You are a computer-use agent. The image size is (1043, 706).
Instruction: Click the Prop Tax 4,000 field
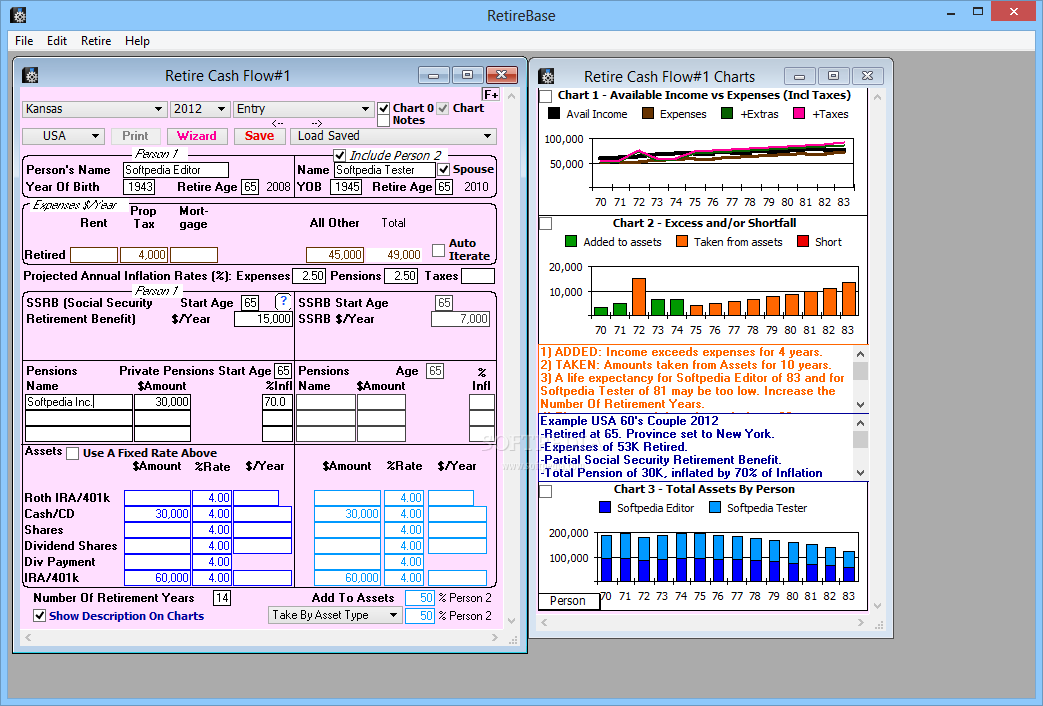point(144,255)
